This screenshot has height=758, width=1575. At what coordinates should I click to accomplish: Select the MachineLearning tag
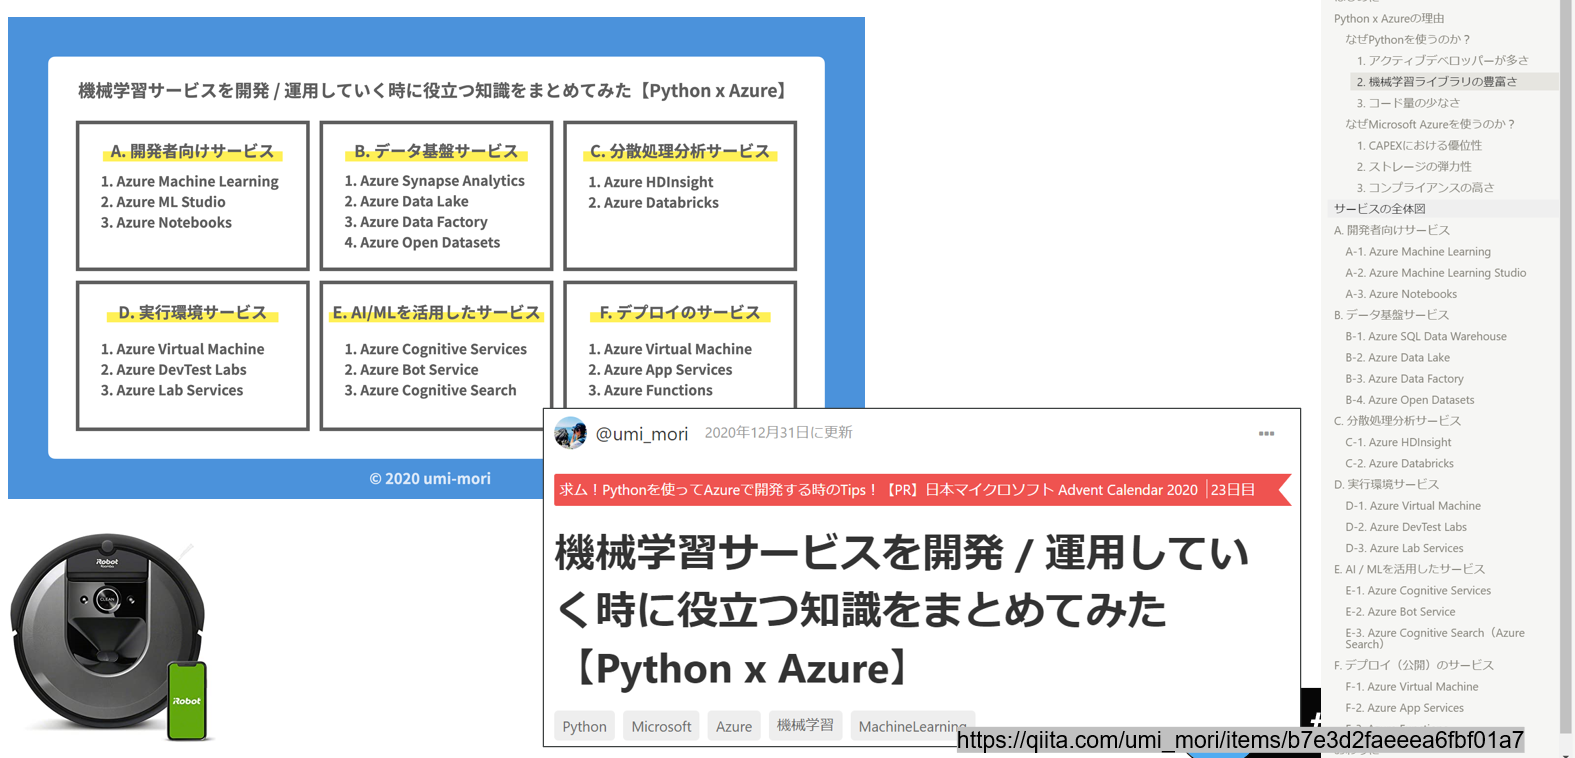pos(912,726)
